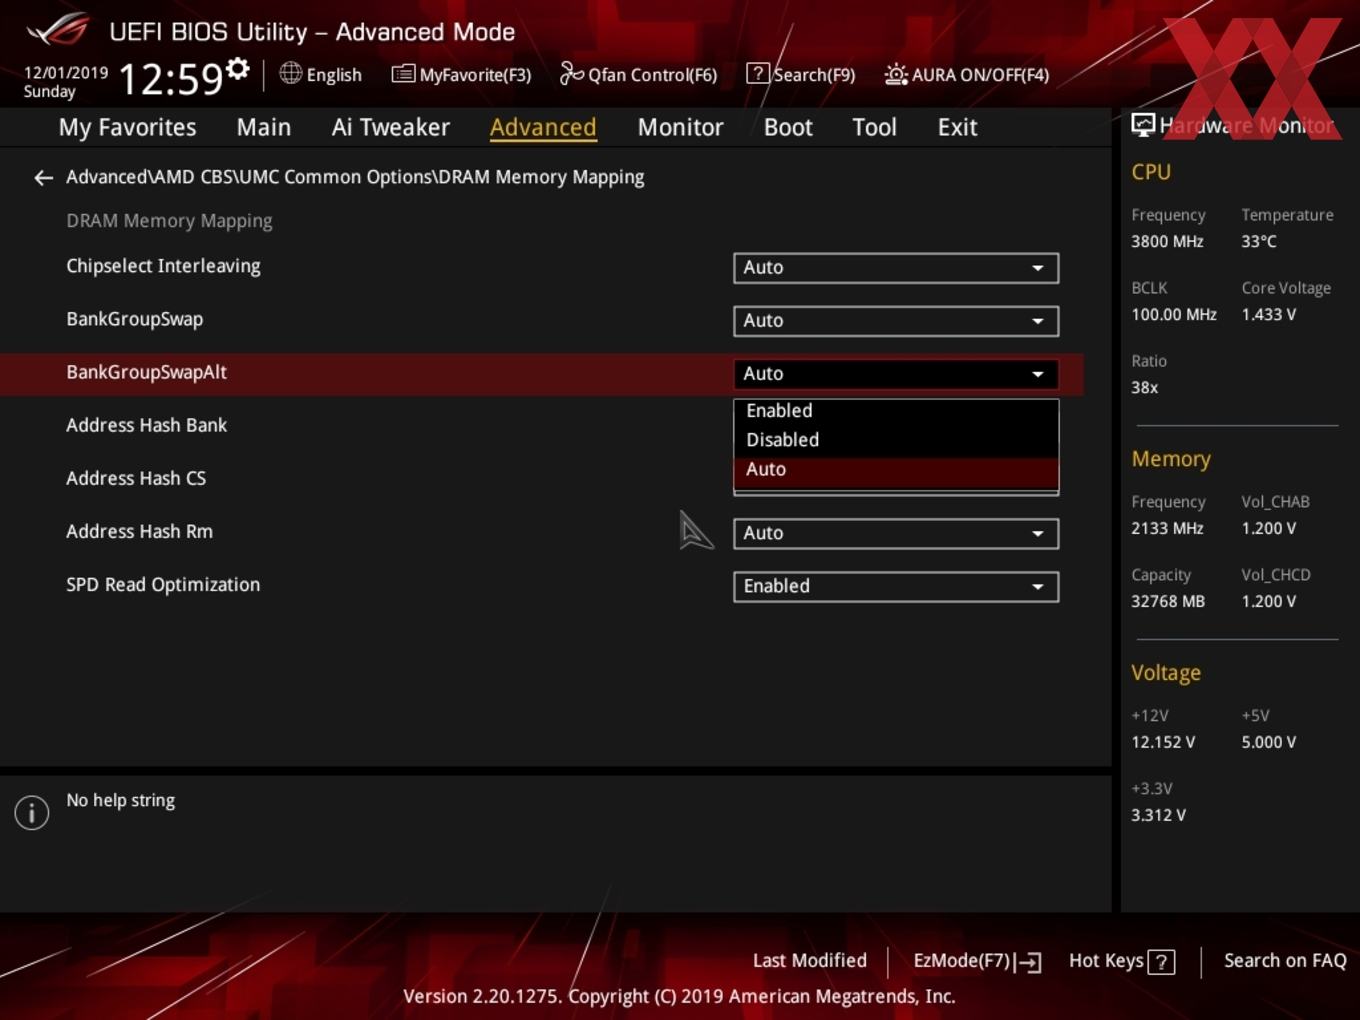Select Disabled in BankGroupSwapAlt list

(896, 440)
